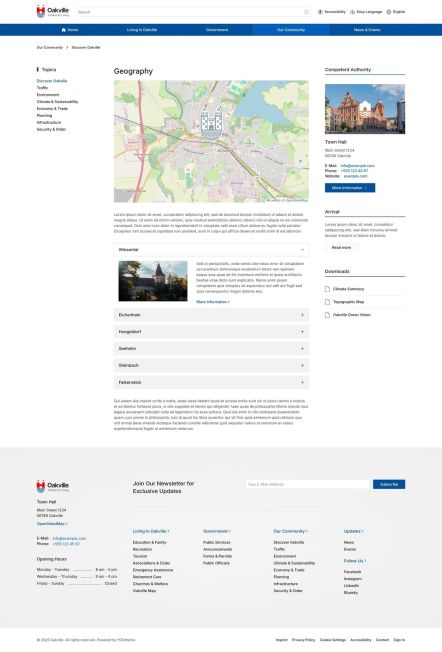The width and height of the screenshot is (442, 652).
Task: Open the Emergency Assistance footer link
Action: 153,570
